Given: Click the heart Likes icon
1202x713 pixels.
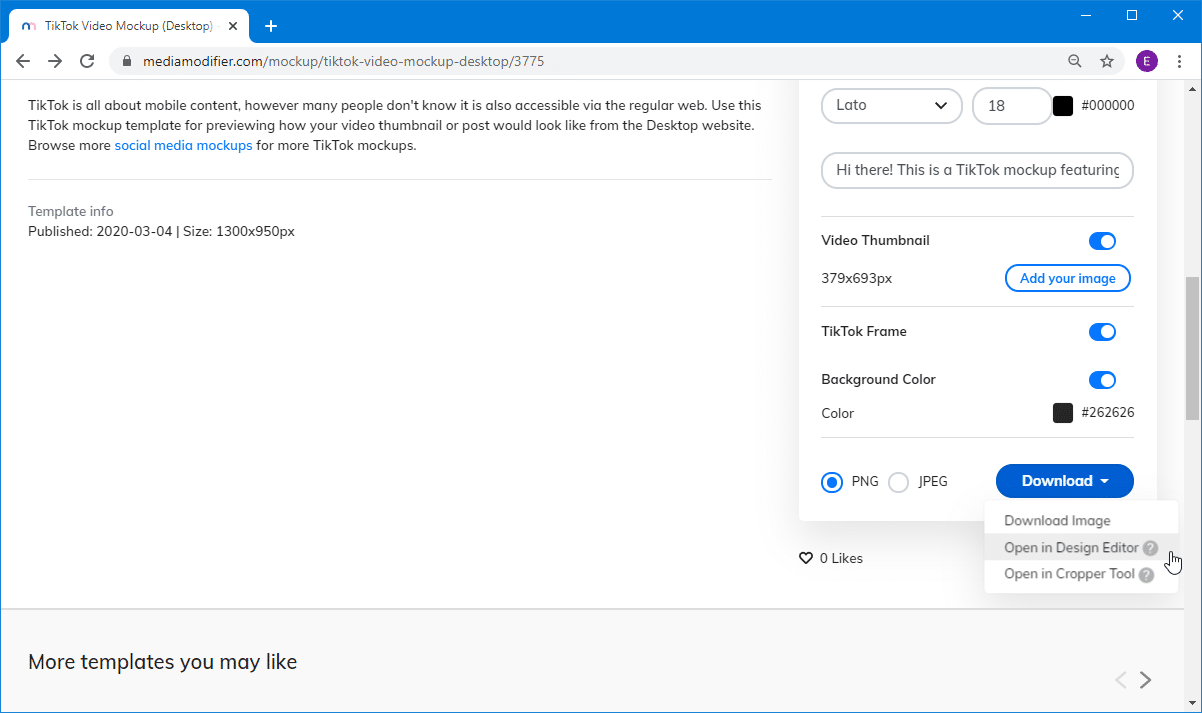Looking at the screenshot, I should tap(806, 559).
